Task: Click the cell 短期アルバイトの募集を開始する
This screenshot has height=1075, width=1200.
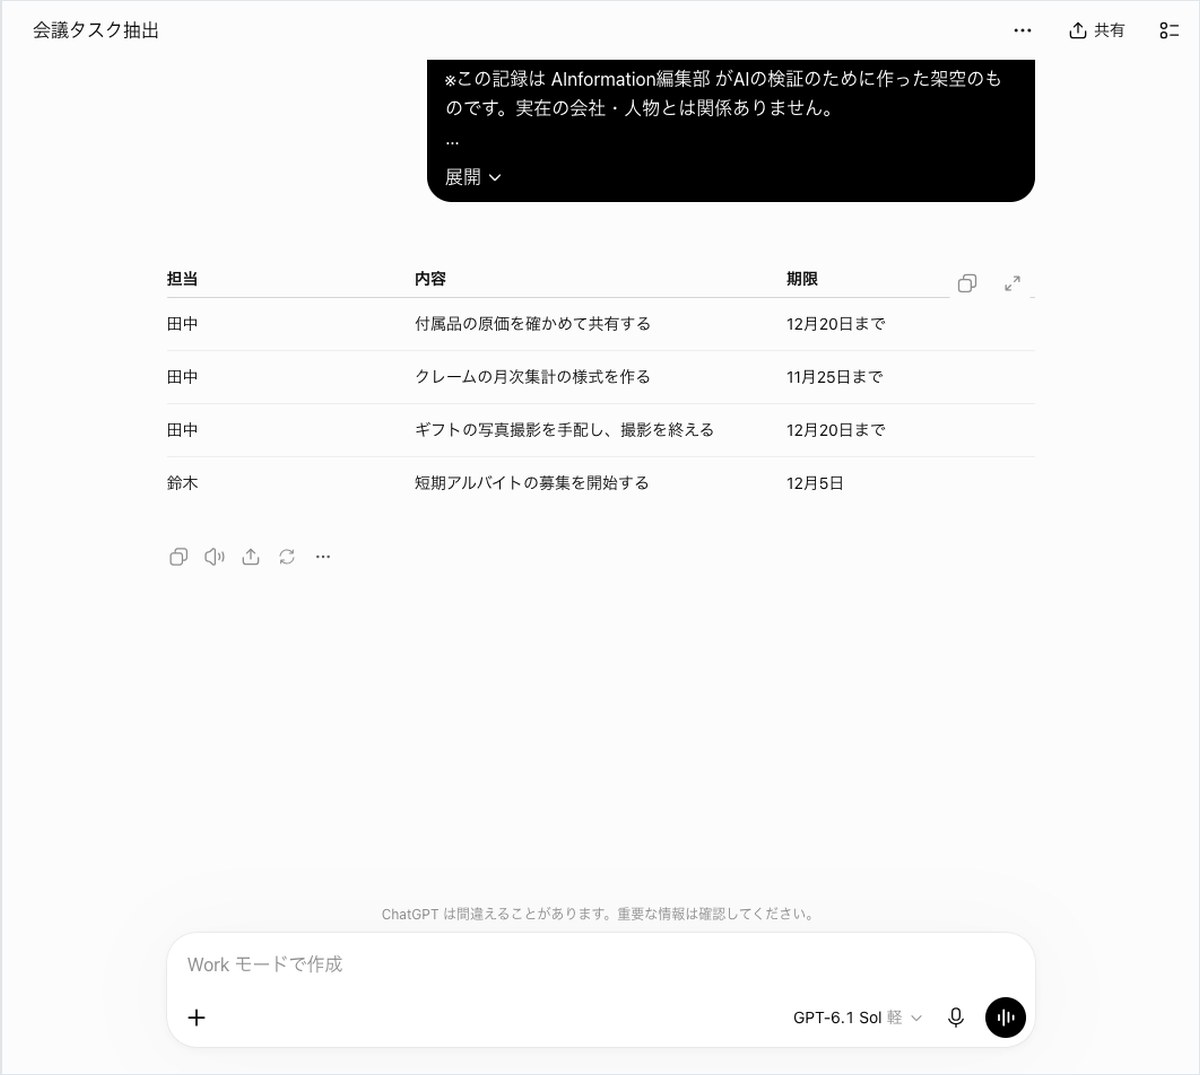Action: coord(532,483)
